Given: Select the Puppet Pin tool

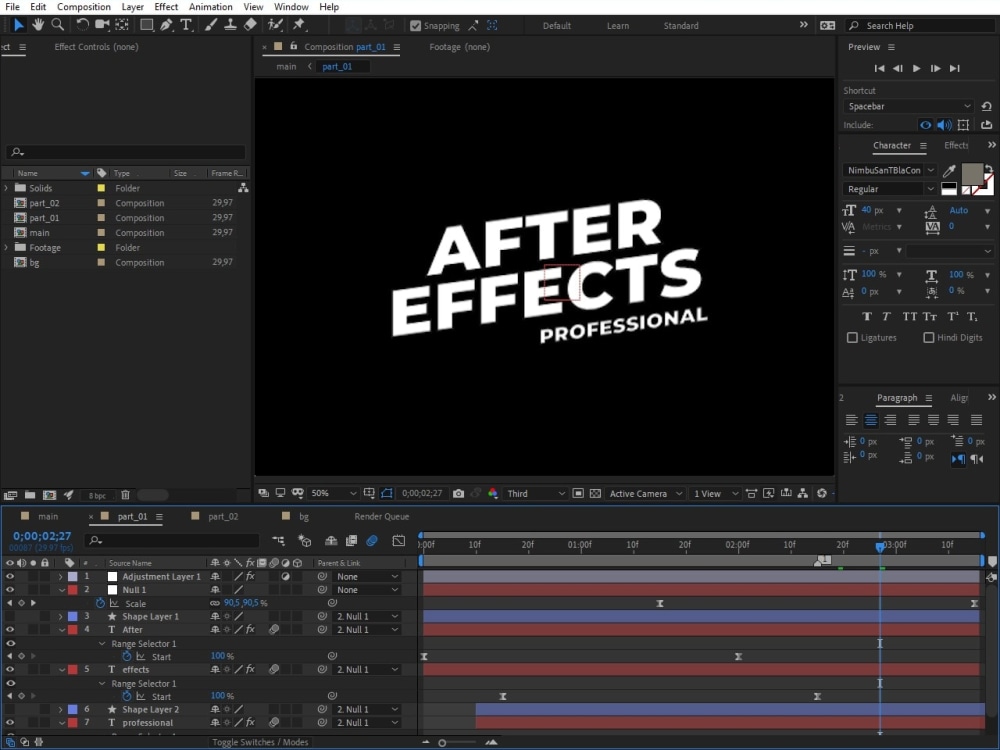Looking at the screenshot, I should tap(299, 25).
